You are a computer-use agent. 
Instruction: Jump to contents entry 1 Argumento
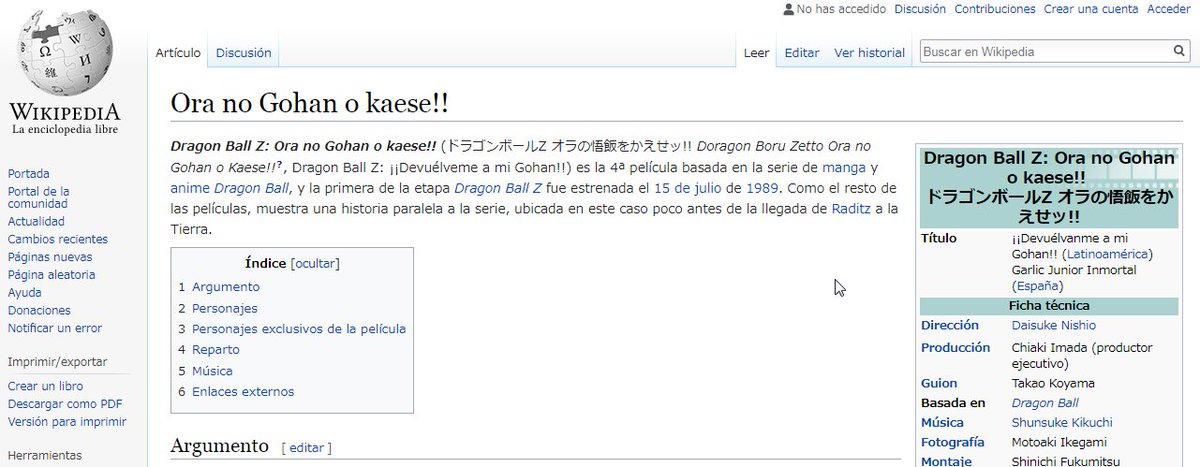click(219, 287)
